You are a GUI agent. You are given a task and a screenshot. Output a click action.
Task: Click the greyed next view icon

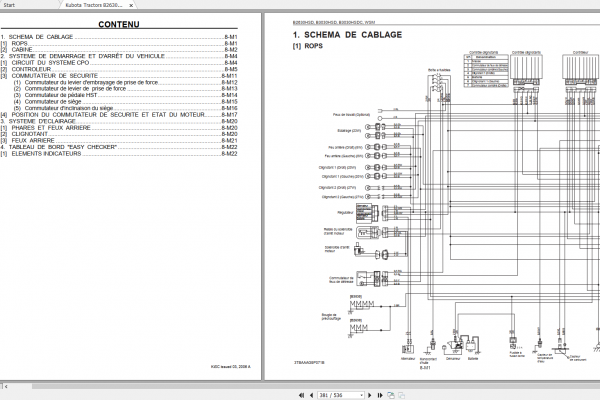click(x=401, y=395)
